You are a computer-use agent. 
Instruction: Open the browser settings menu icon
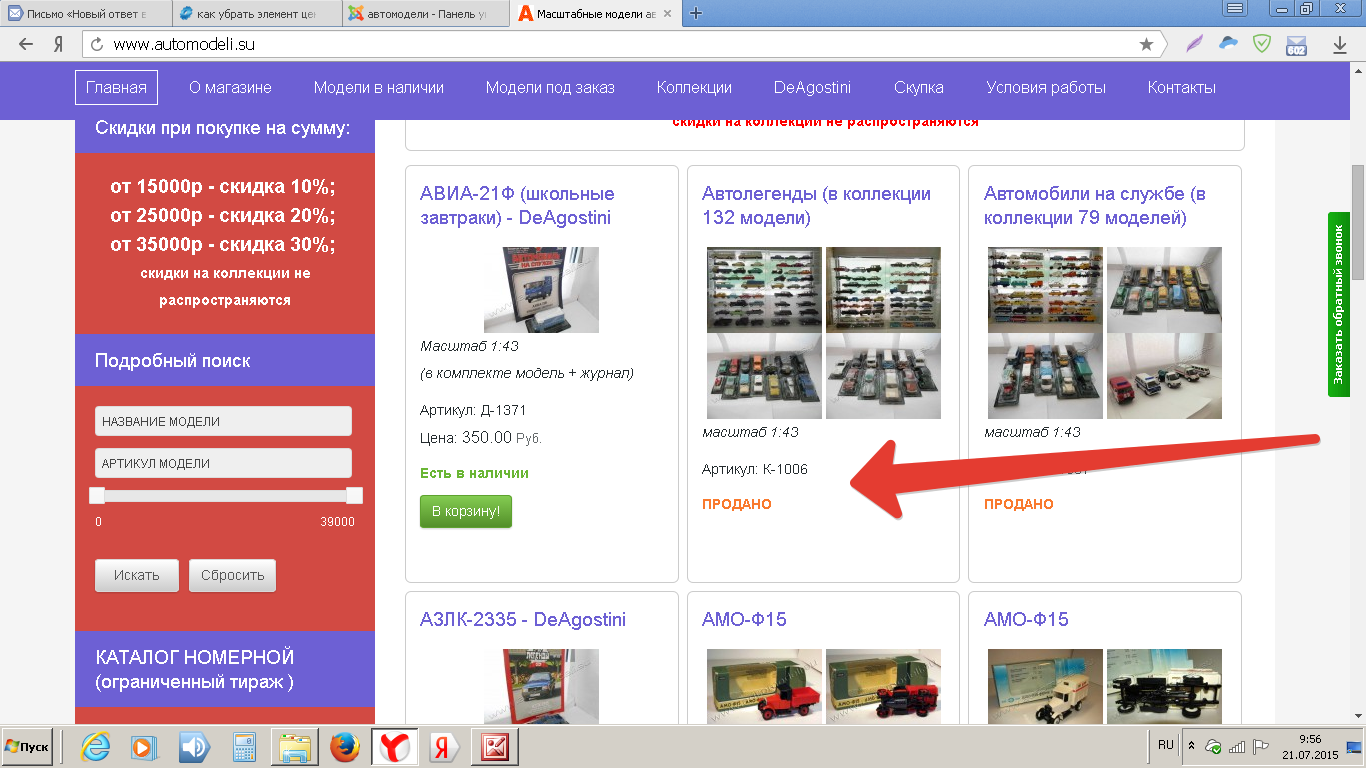tap(1236, 9)
